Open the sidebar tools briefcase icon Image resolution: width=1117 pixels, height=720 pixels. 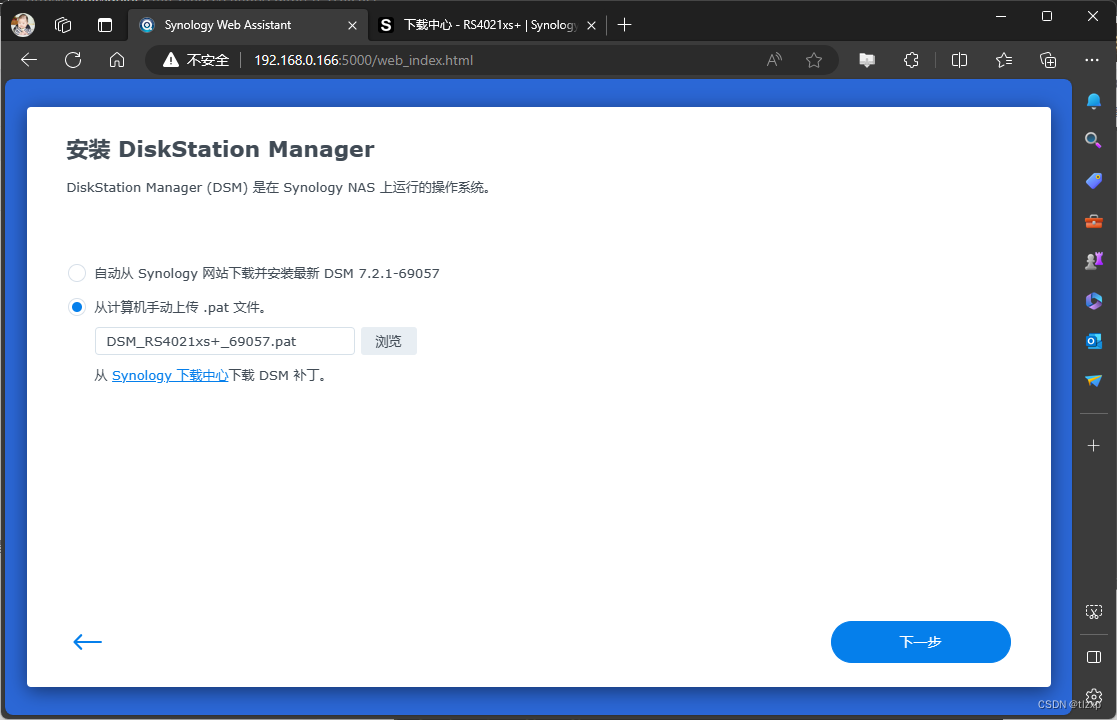[x=1093, y=221]
